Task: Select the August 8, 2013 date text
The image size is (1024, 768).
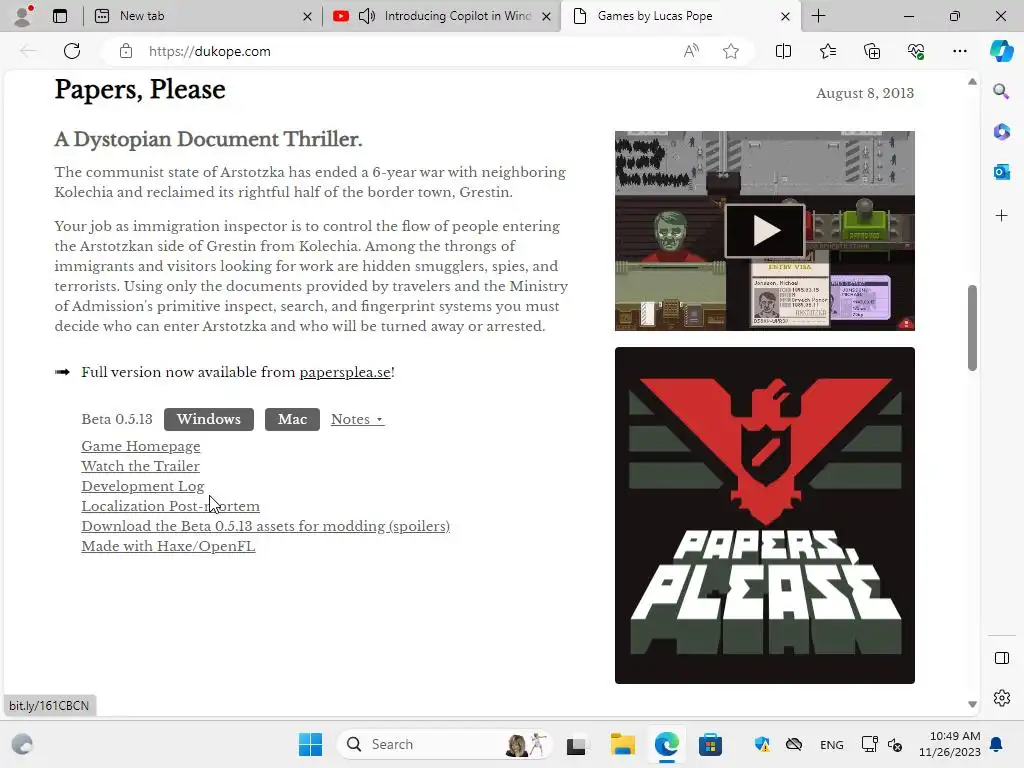Action: [865, 93]
